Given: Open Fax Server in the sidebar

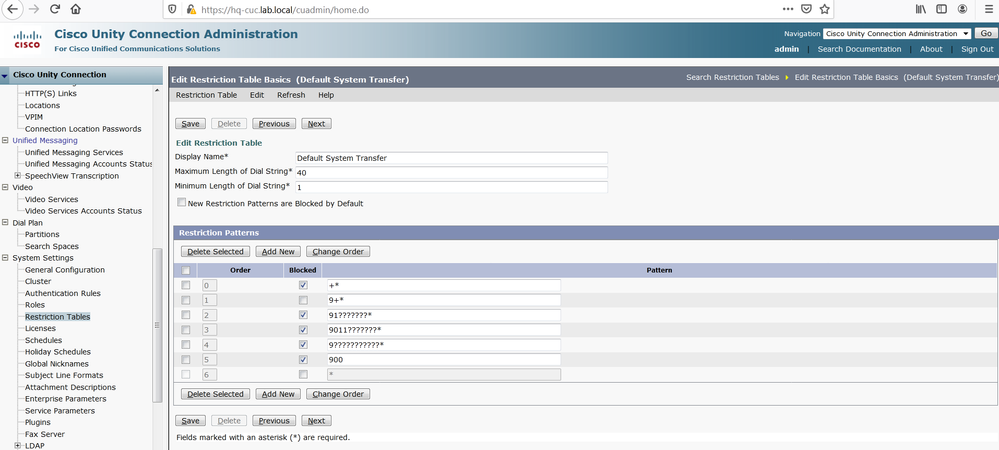Looking at the screenshot, I should (x=45, y=434).
